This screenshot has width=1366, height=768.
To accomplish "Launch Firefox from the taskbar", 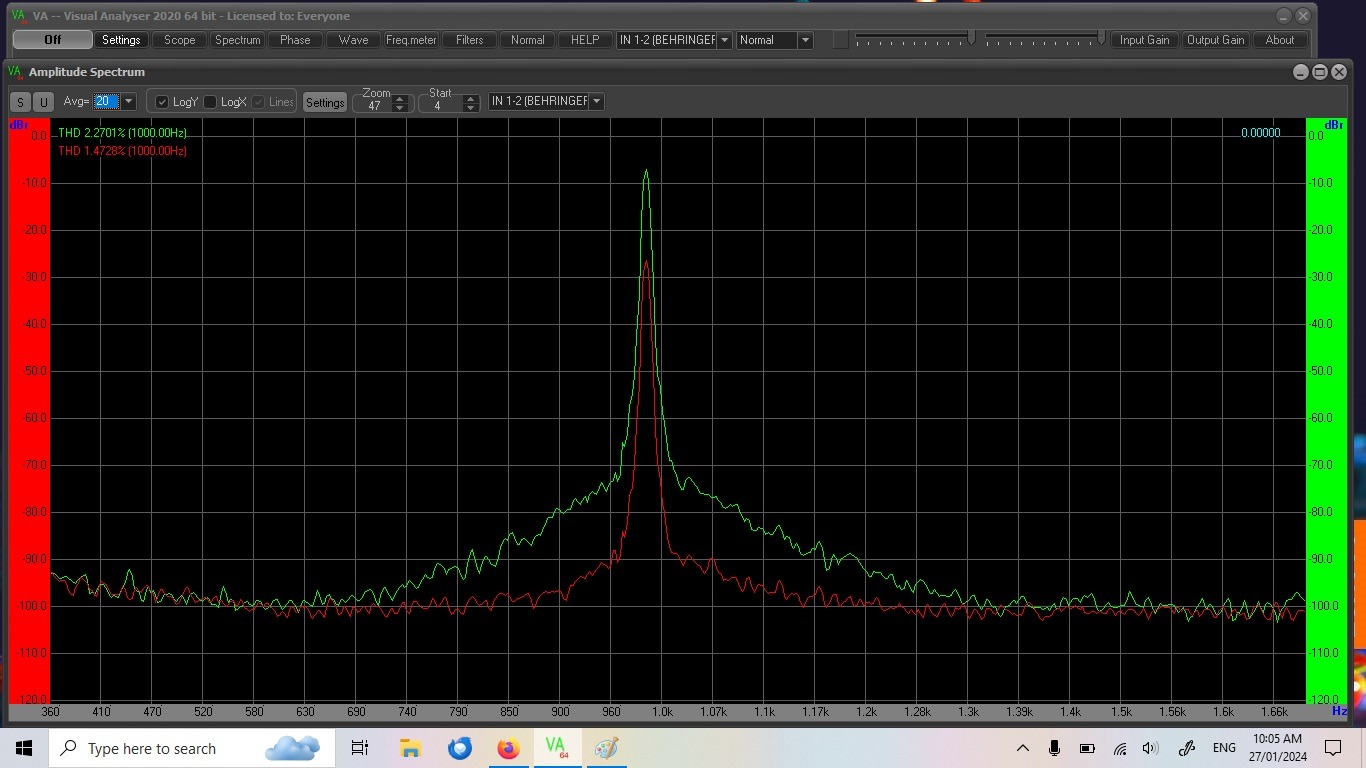I will point(508,748).
